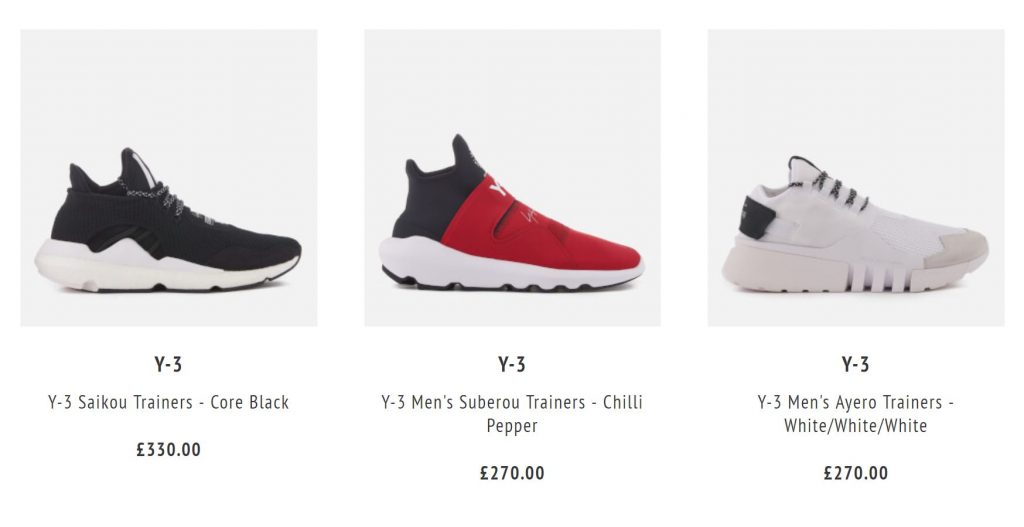Click the white logo on the red Suberou shoe

[499, 185]
